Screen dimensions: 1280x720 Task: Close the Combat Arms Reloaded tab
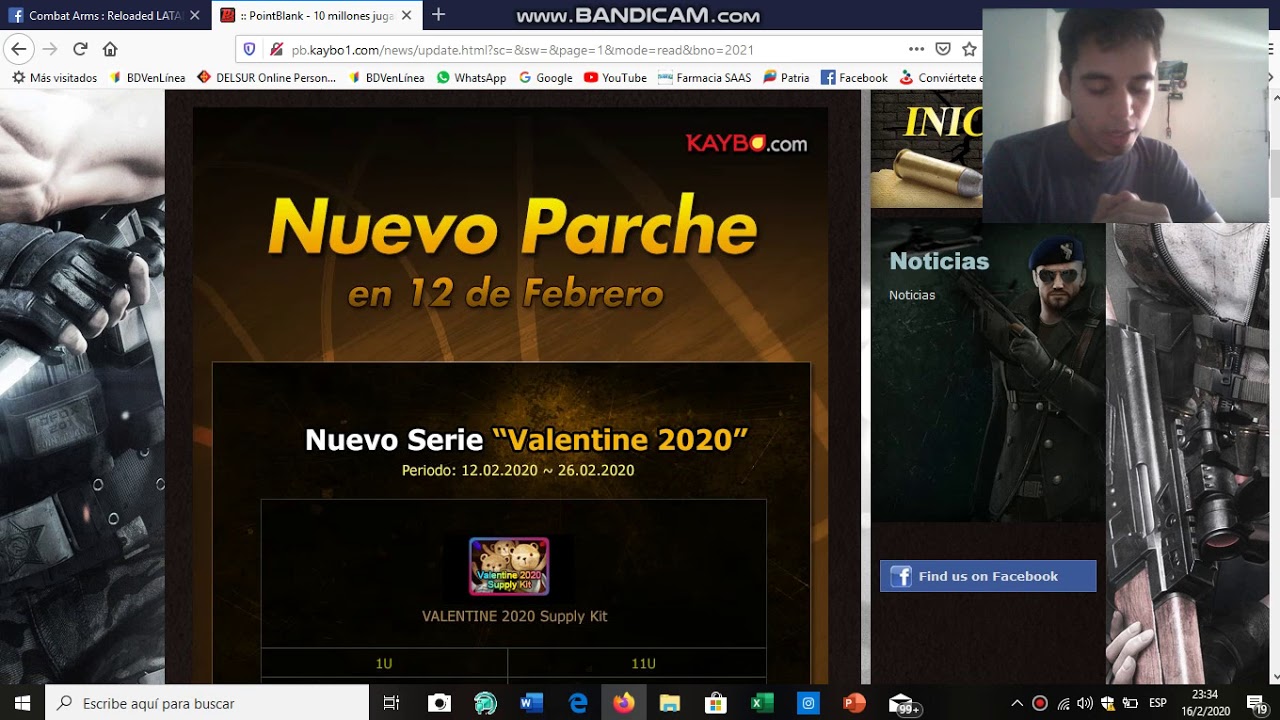point(195,16)
